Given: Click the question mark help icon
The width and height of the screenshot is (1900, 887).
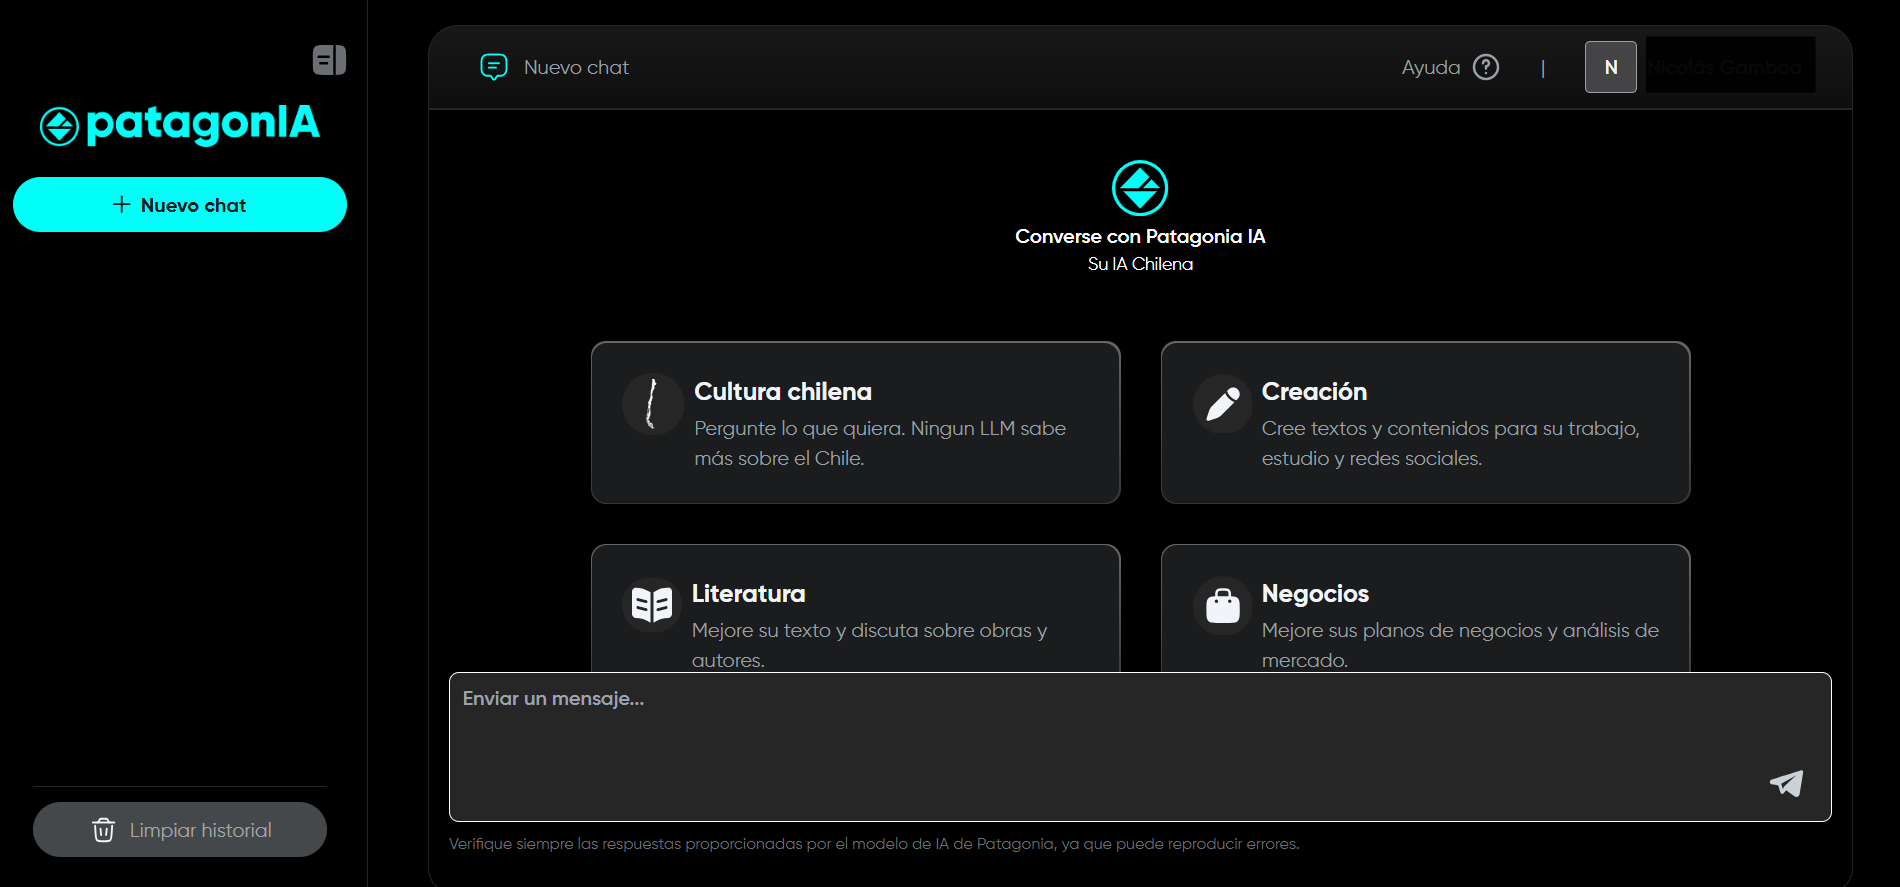Looking at the screenshot, I should click(1486, 67).
